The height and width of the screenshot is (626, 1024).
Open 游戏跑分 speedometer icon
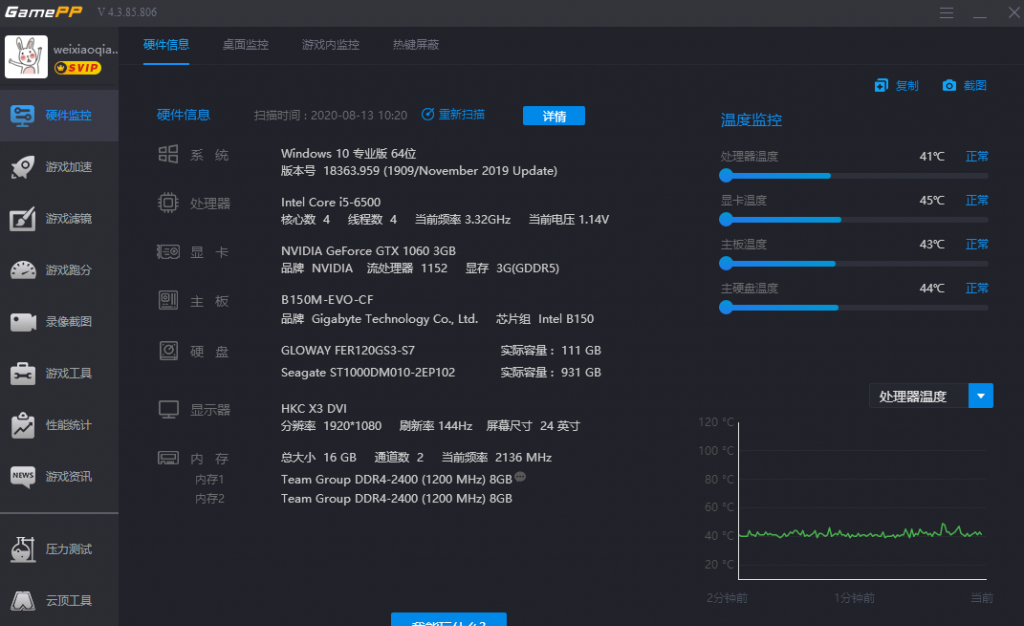(x=23, y=270)
